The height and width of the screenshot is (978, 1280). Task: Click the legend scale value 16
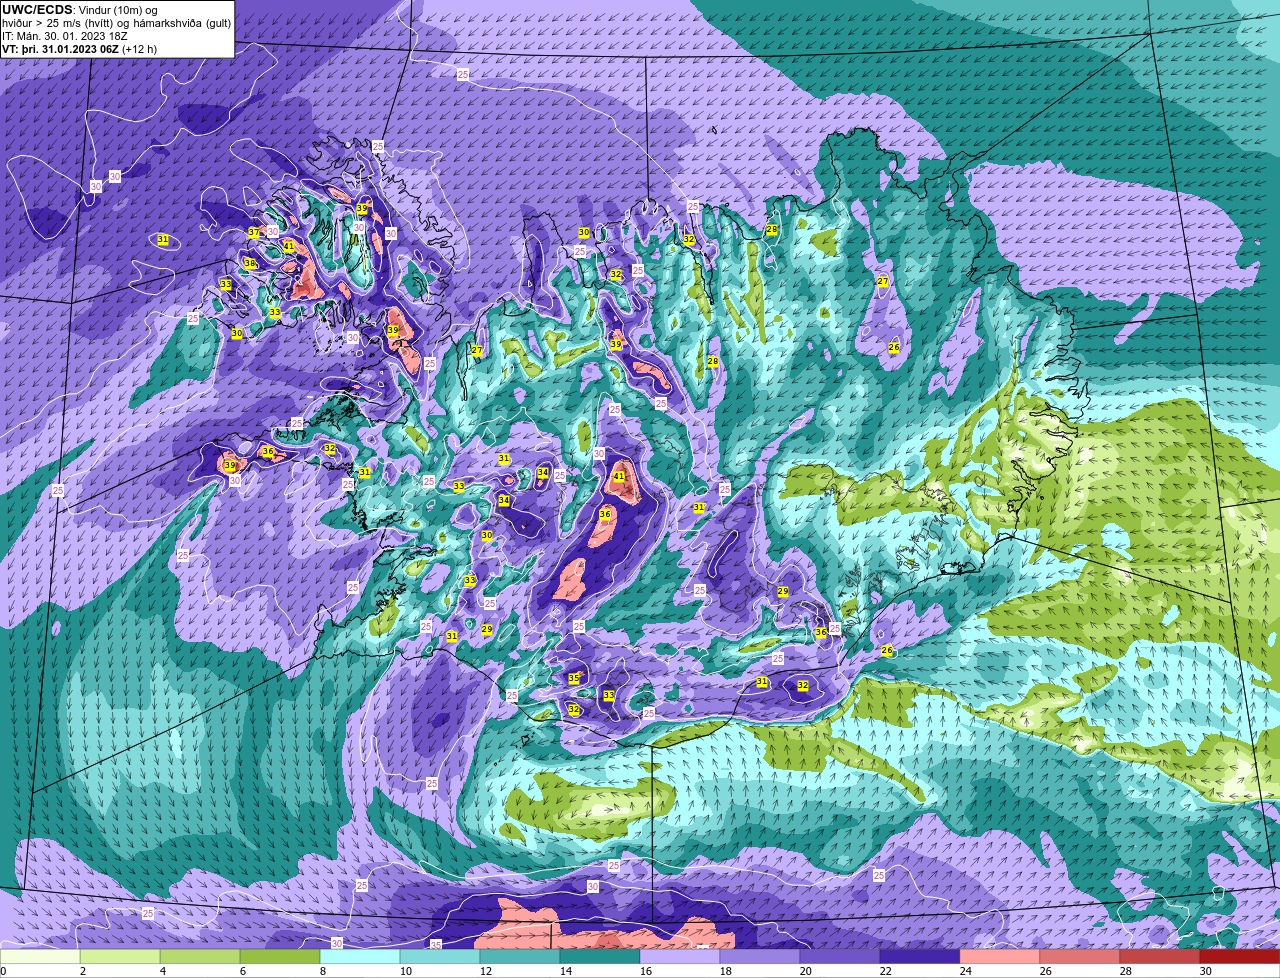[645, 971]
